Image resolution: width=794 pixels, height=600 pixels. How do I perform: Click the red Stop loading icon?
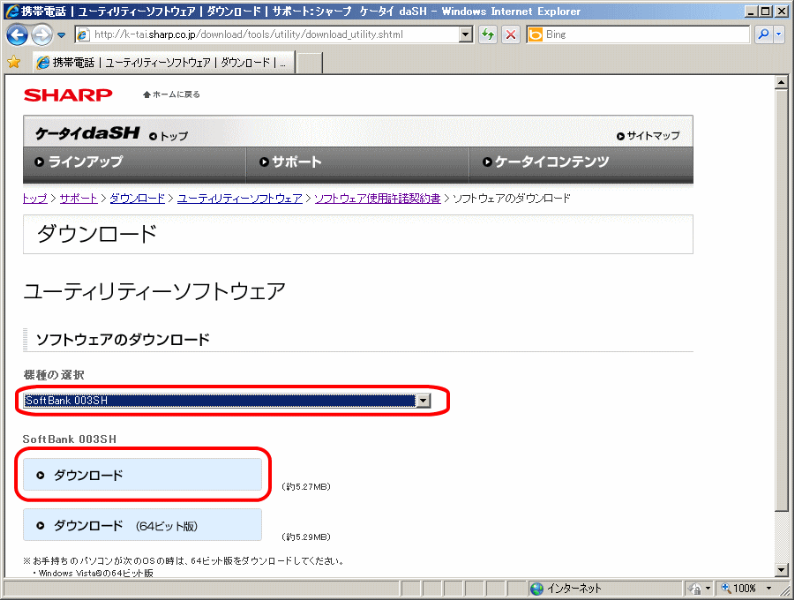(511, 34)
